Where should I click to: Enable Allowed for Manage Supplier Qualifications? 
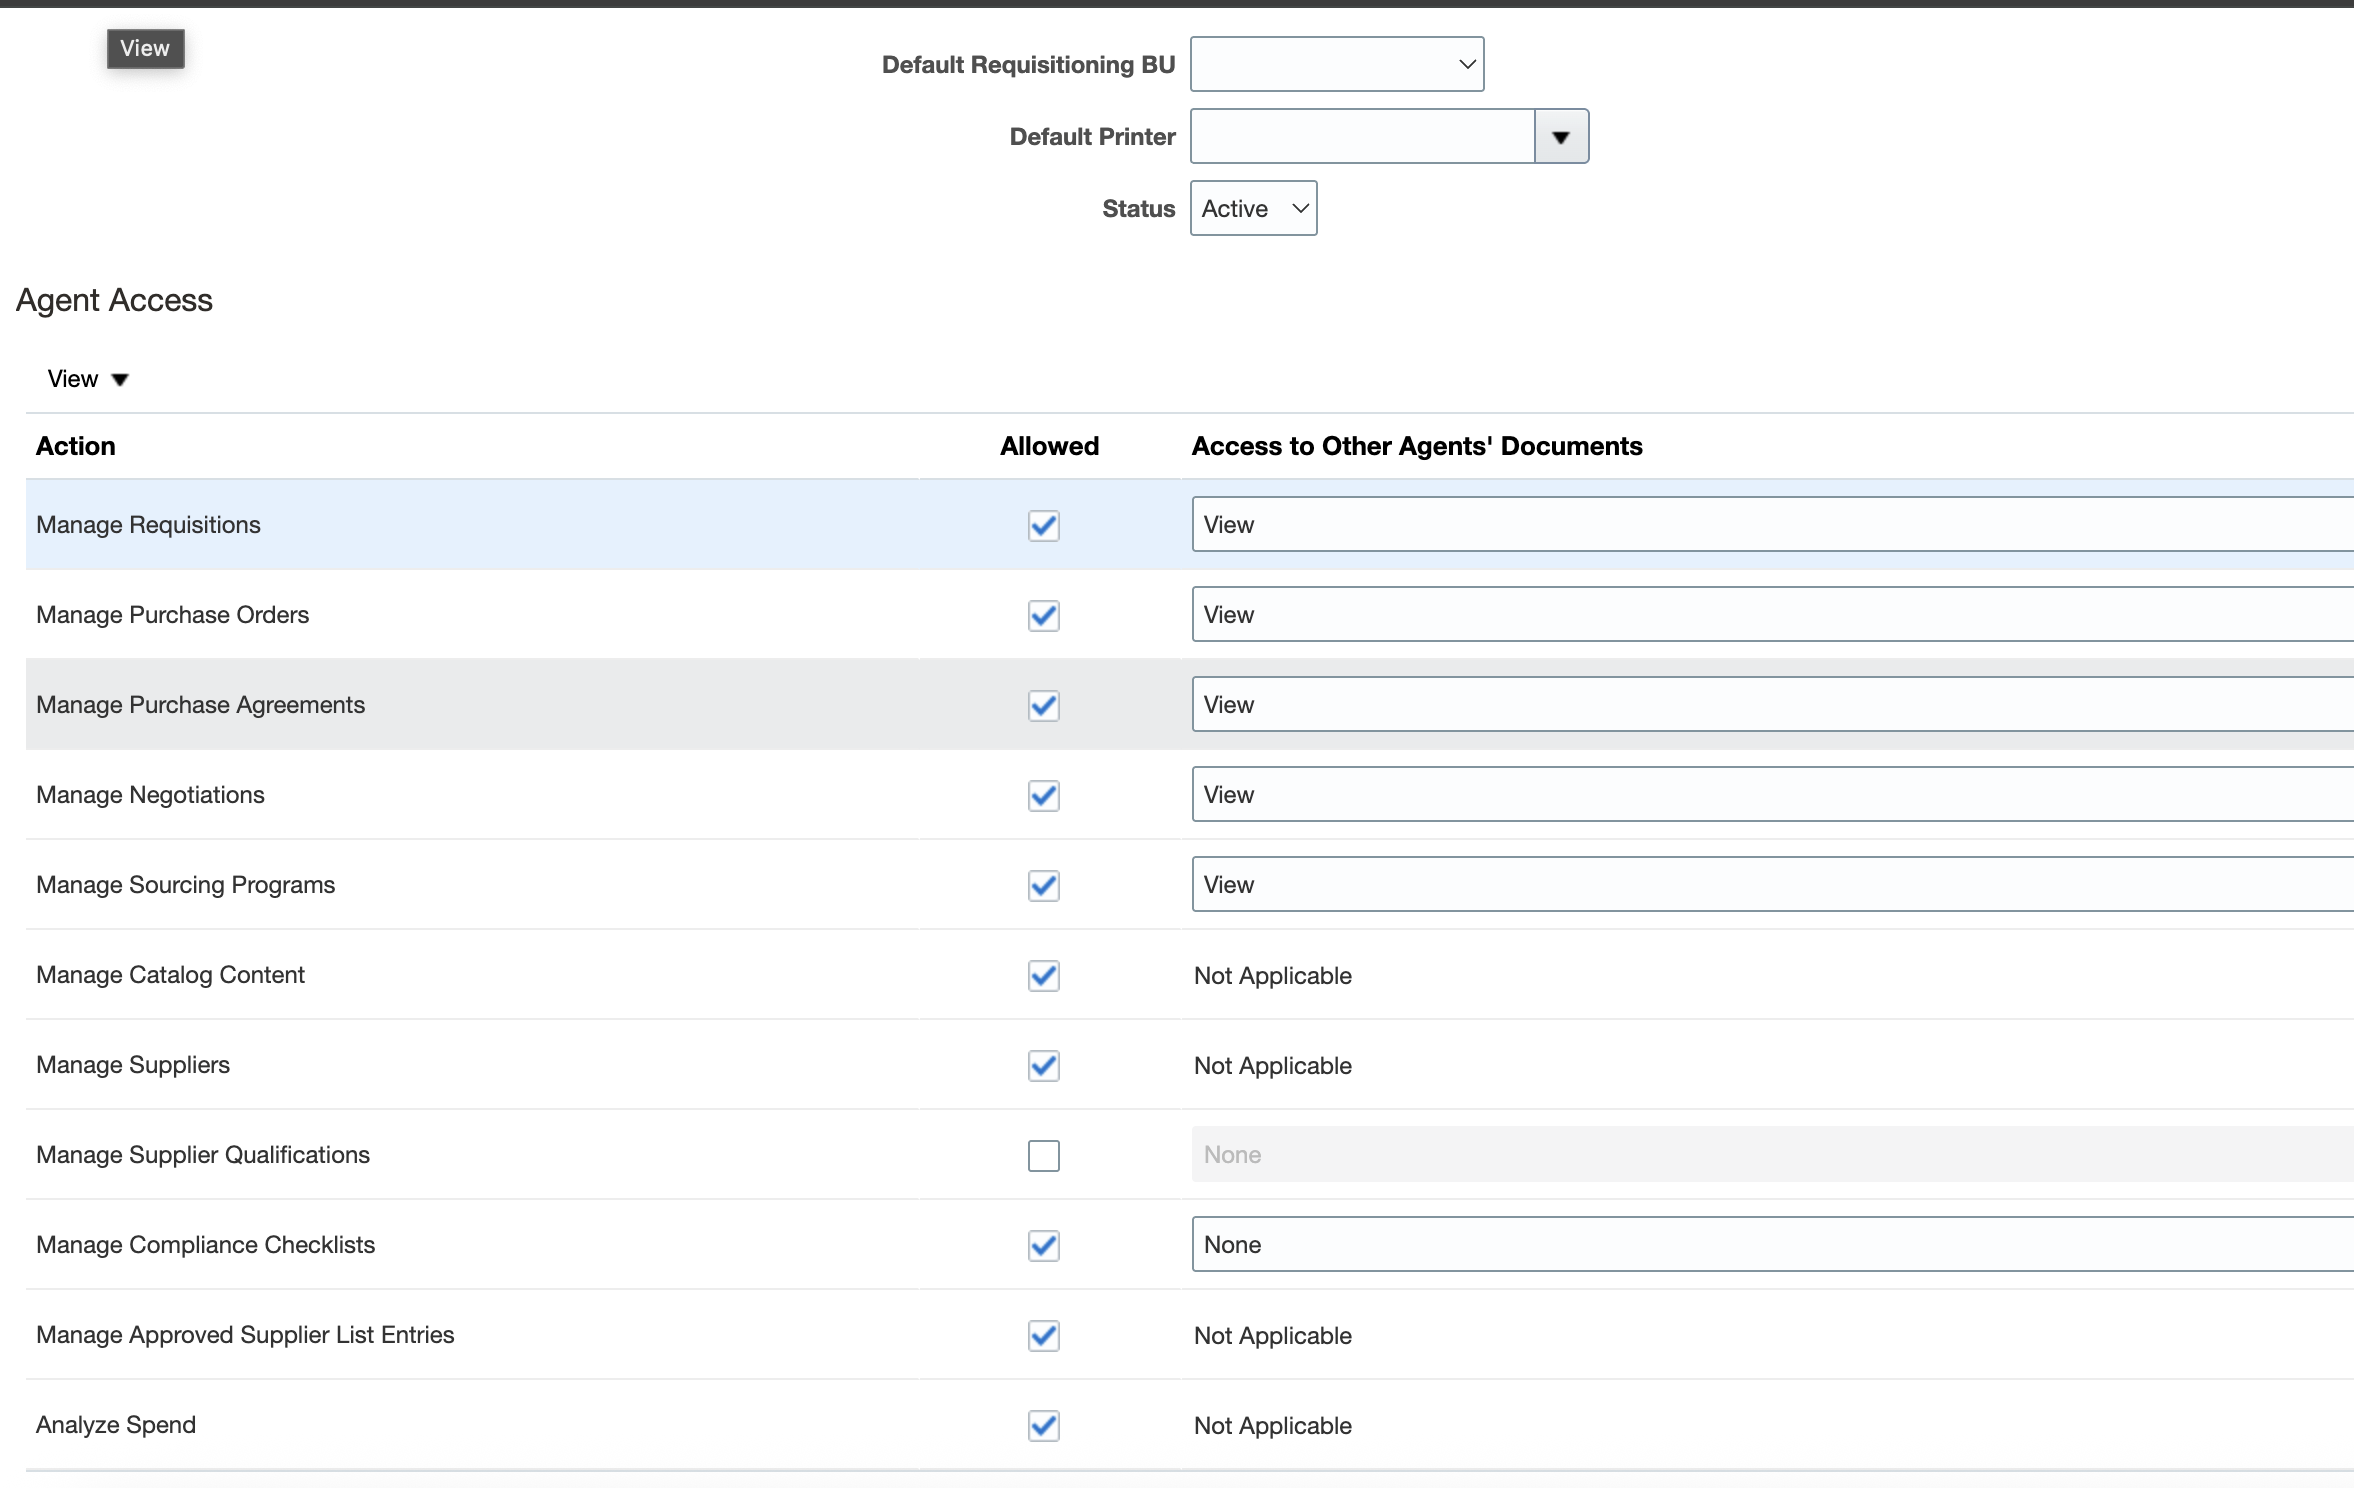[x=1043, y=1155]
